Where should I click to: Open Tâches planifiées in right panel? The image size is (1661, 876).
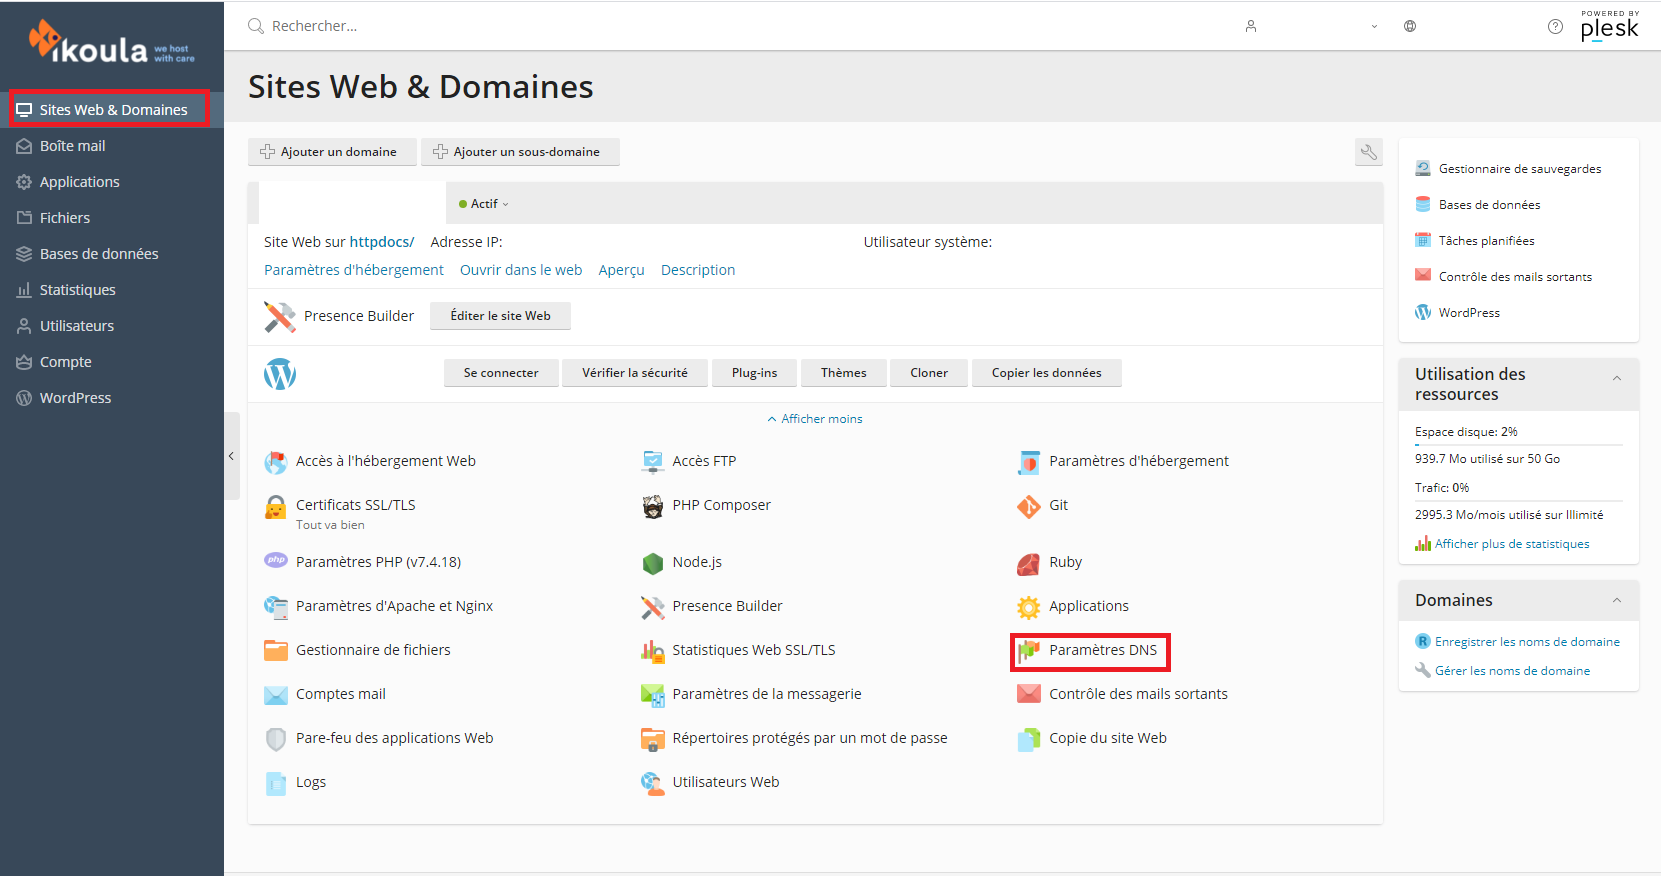click(1474, 241)
